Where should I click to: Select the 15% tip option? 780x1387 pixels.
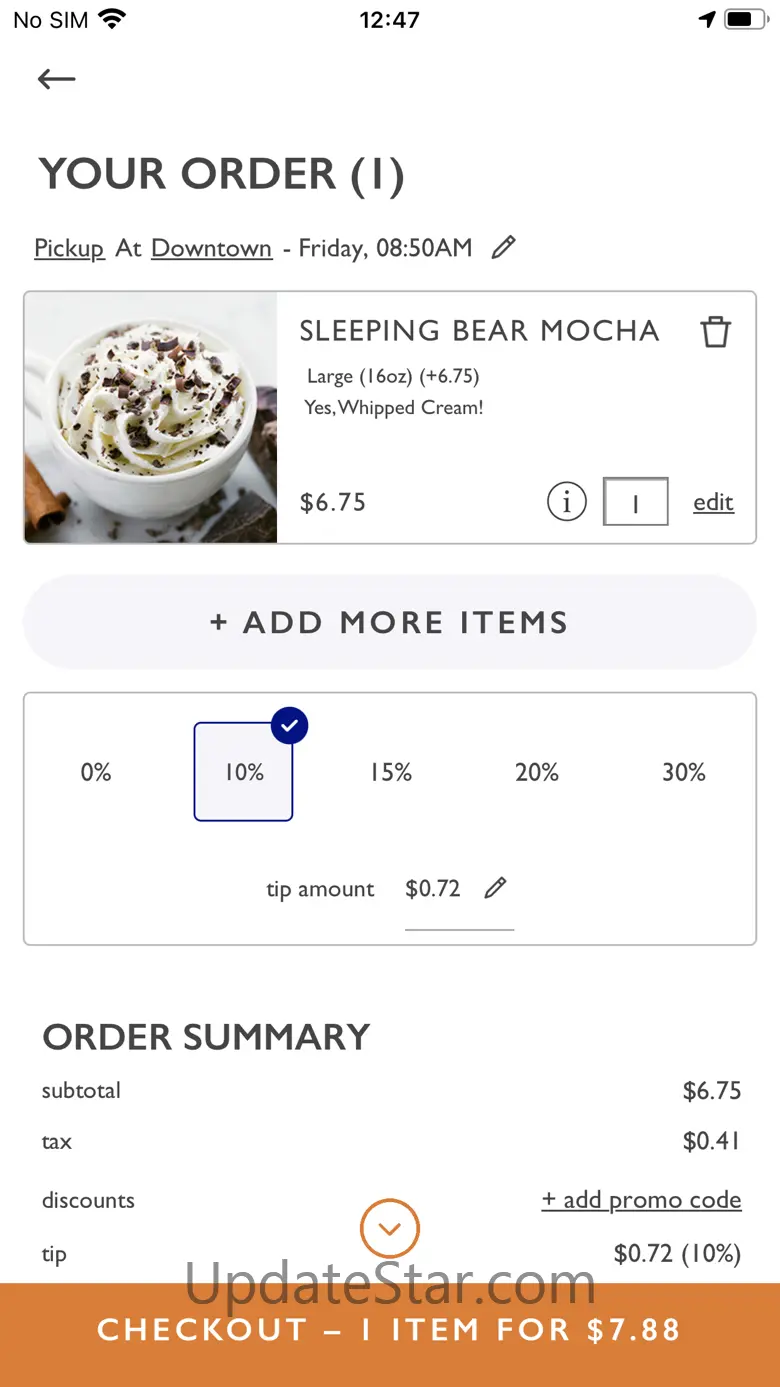[391, 772]
